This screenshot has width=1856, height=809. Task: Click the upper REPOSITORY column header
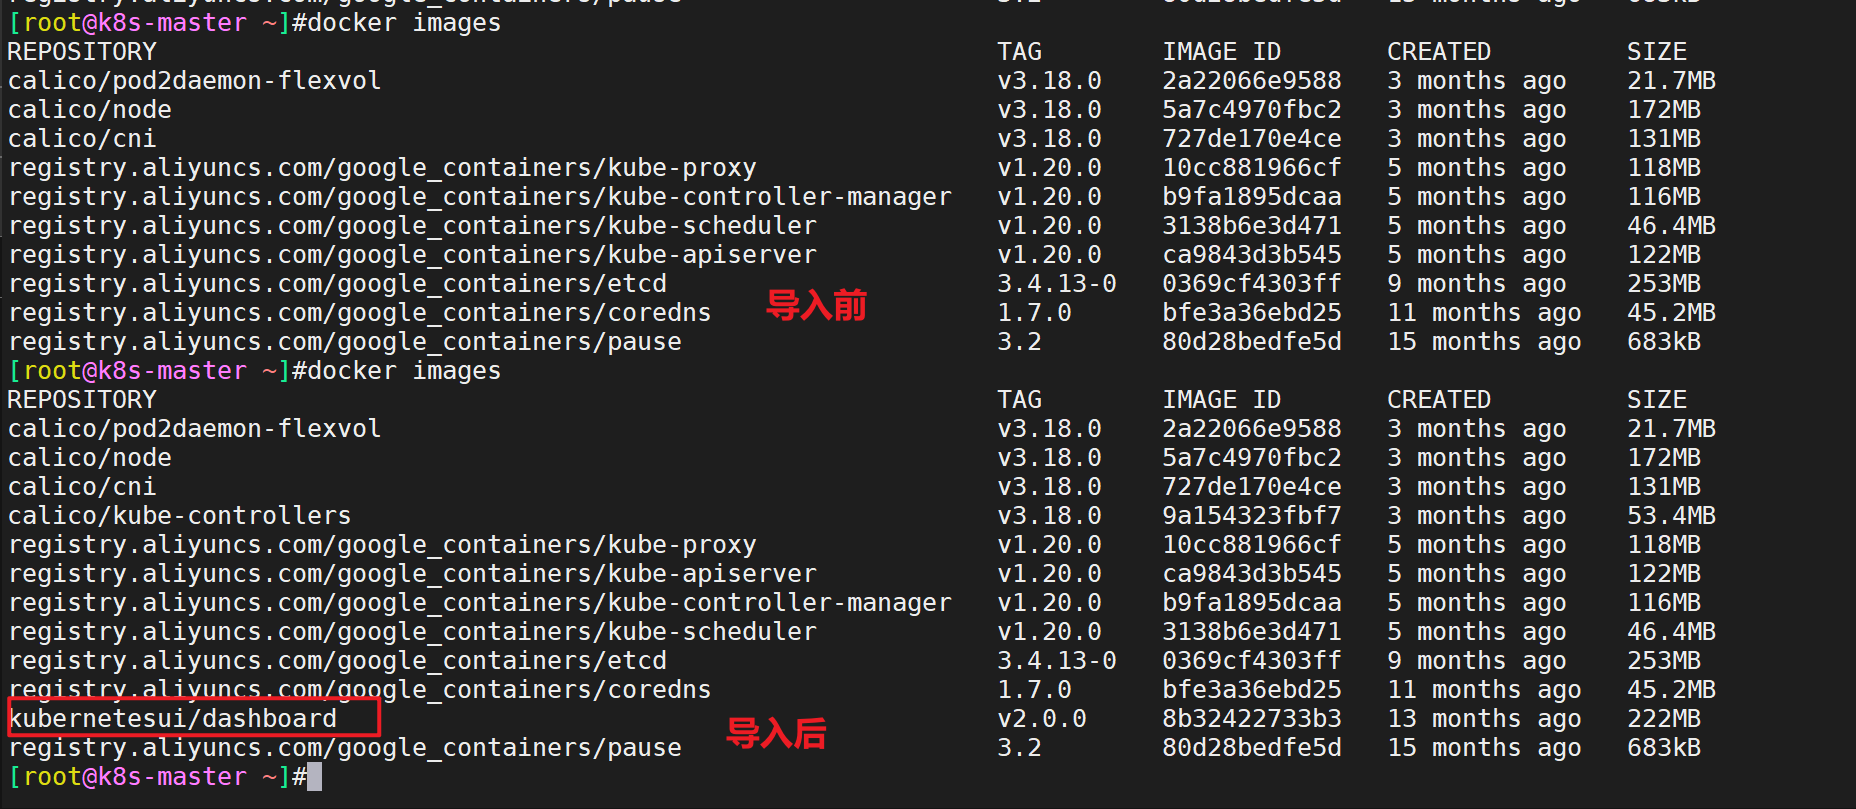(82, 51)
